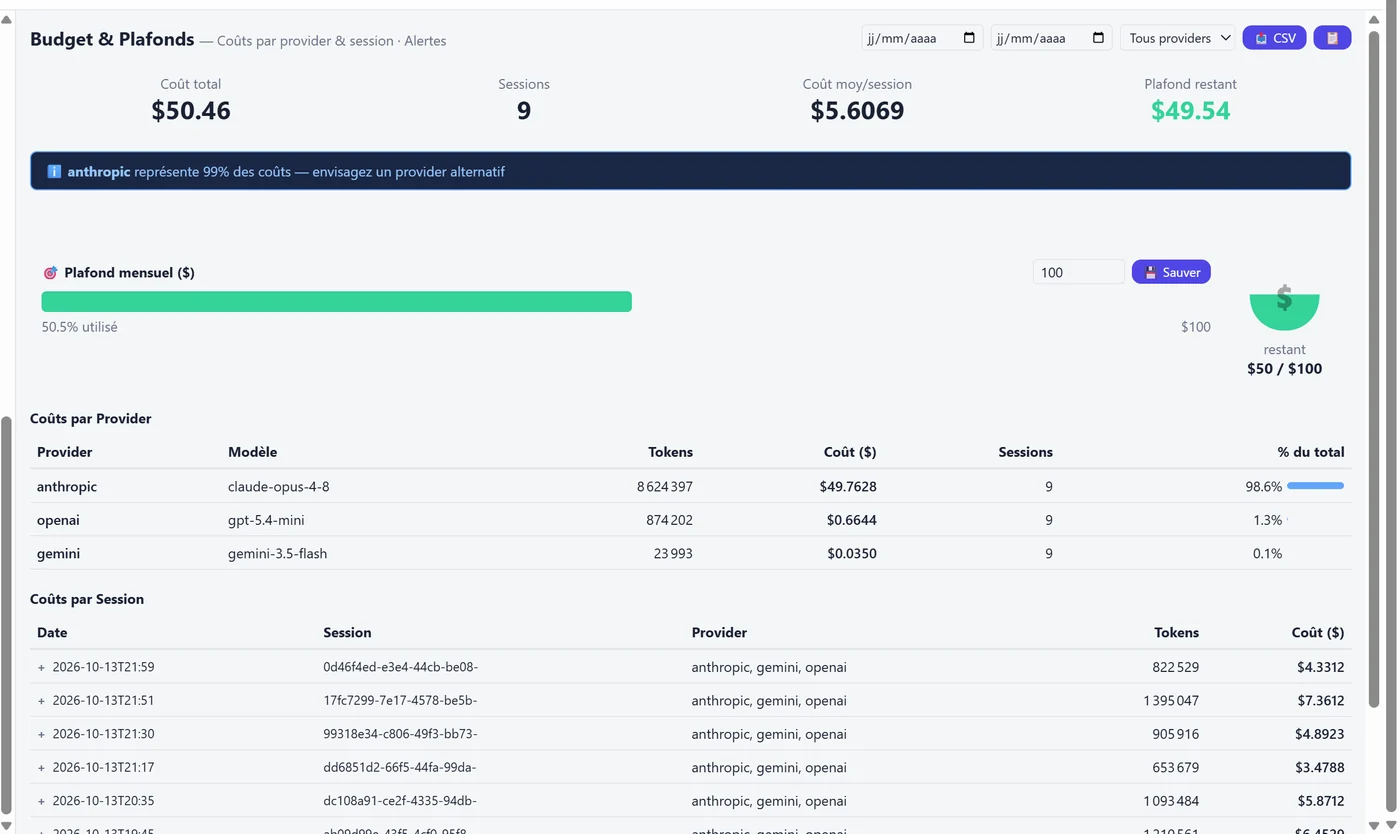Focus the monthly cap input showing 100
This screenshot has height=834, width=1400.
tap(1078, 272)
